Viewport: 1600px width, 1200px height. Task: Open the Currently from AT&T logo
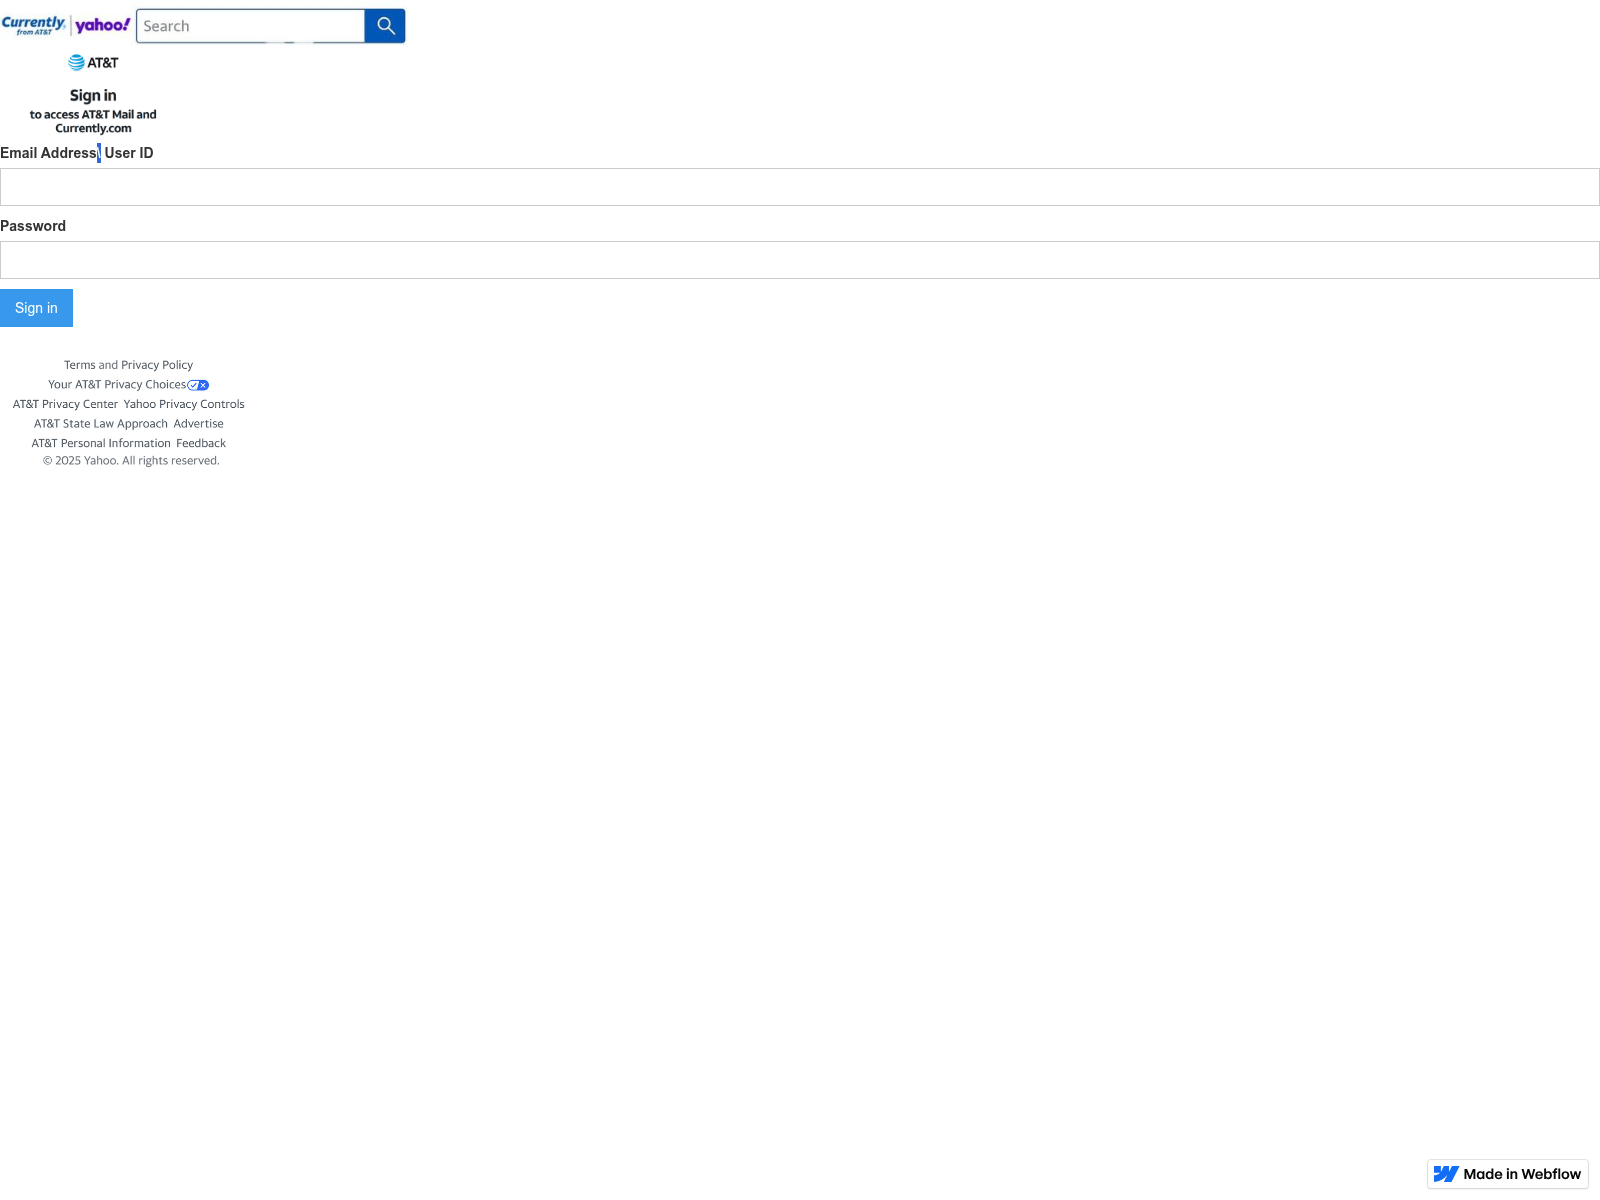coord(34,25)
